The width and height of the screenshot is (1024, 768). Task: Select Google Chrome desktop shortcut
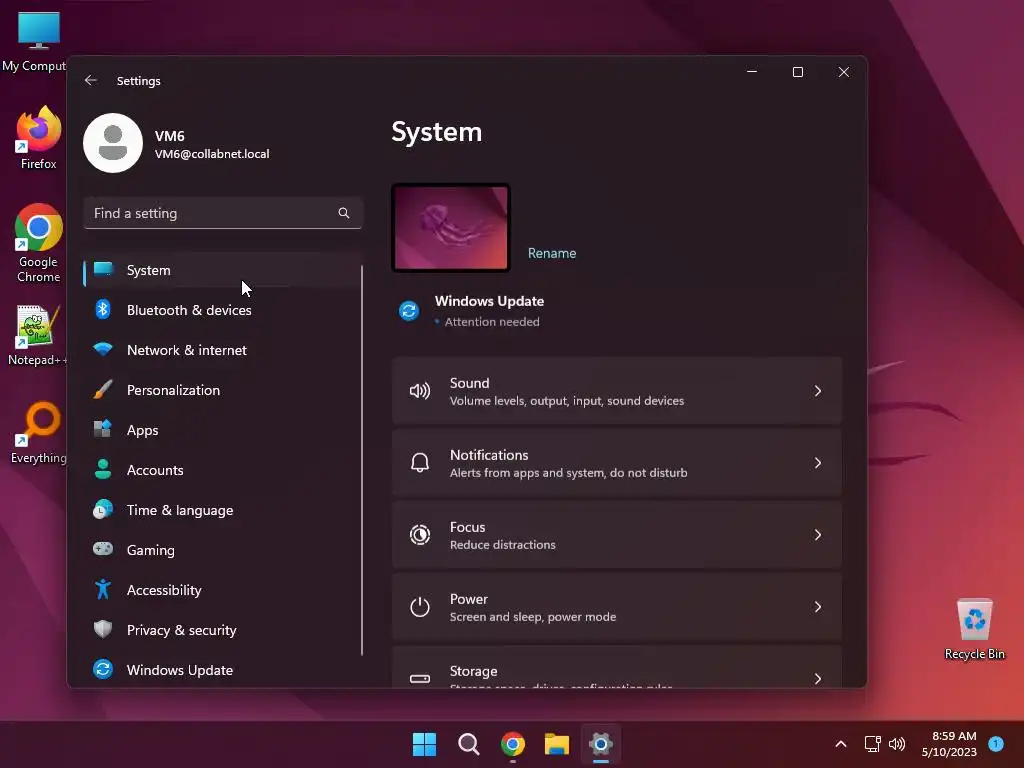(39, 243)
